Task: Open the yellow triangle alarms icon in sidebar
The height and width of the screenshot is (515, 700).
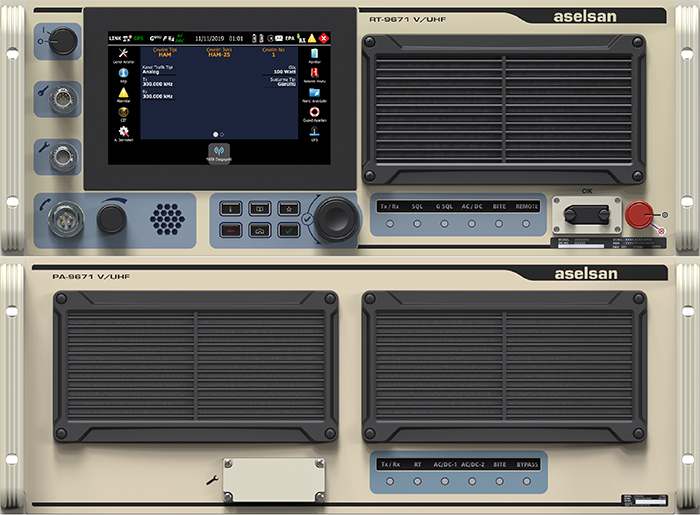Action: click(x=123, y=93)
